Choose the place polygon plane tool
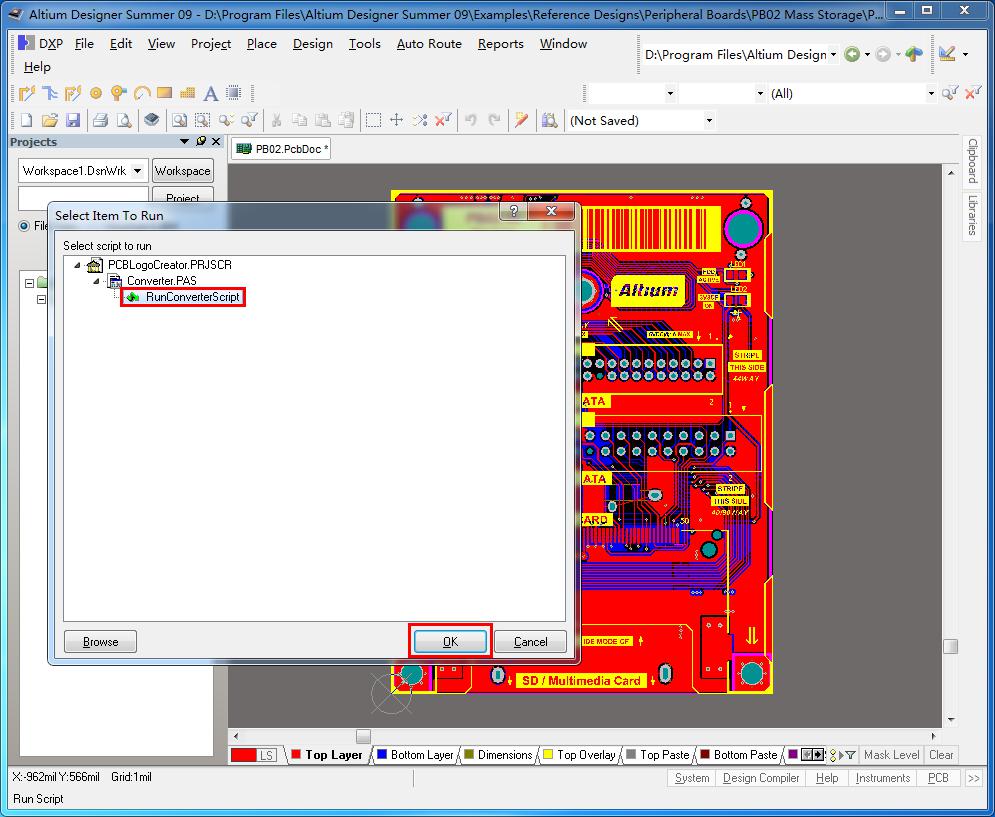The image size is (995, 817). coord(187,93)
